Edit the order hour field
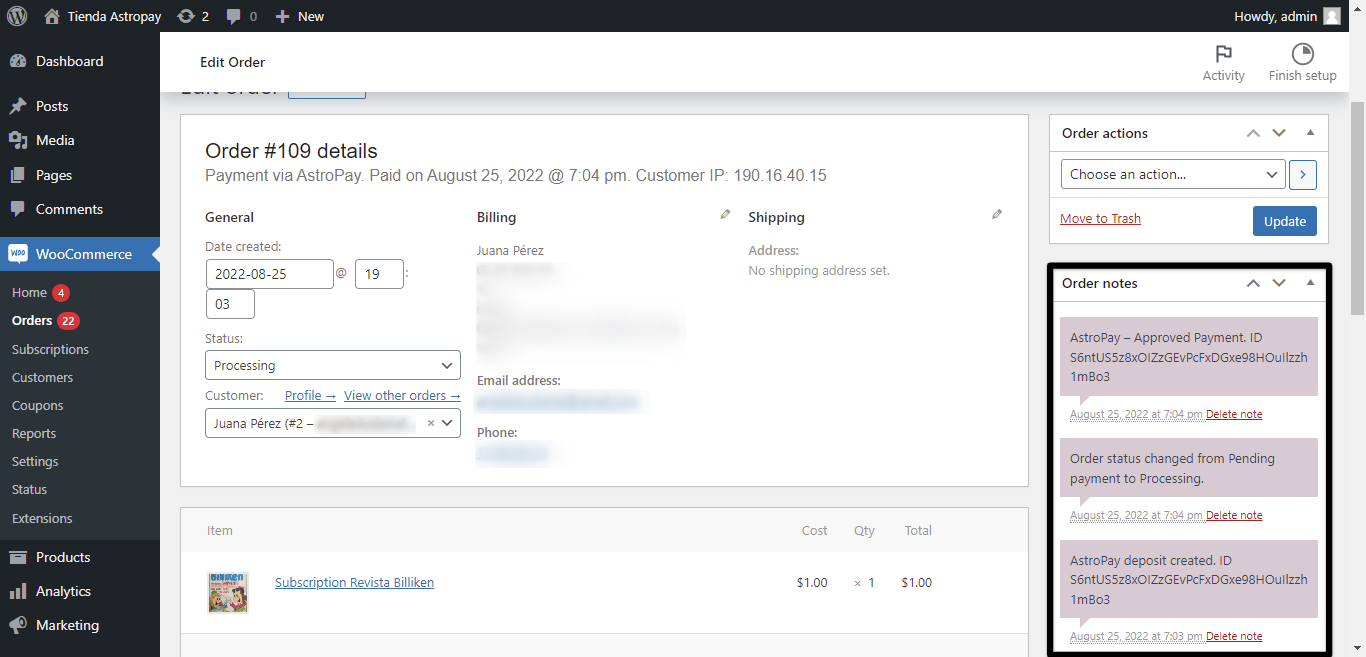This screenshot has height=657, width=1366. click(x=379, y=274)
